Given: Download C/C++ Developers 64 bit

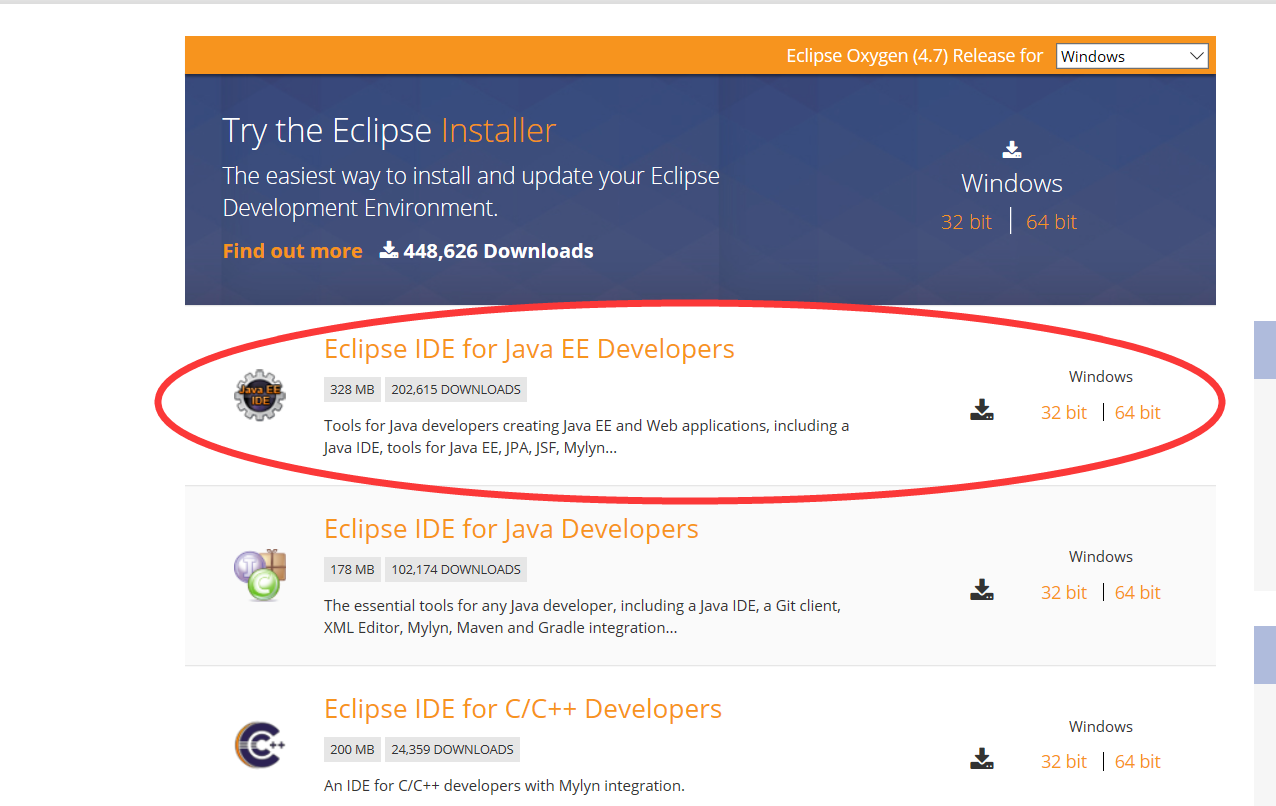Looking at the screenshot, I should (1138, 761).
